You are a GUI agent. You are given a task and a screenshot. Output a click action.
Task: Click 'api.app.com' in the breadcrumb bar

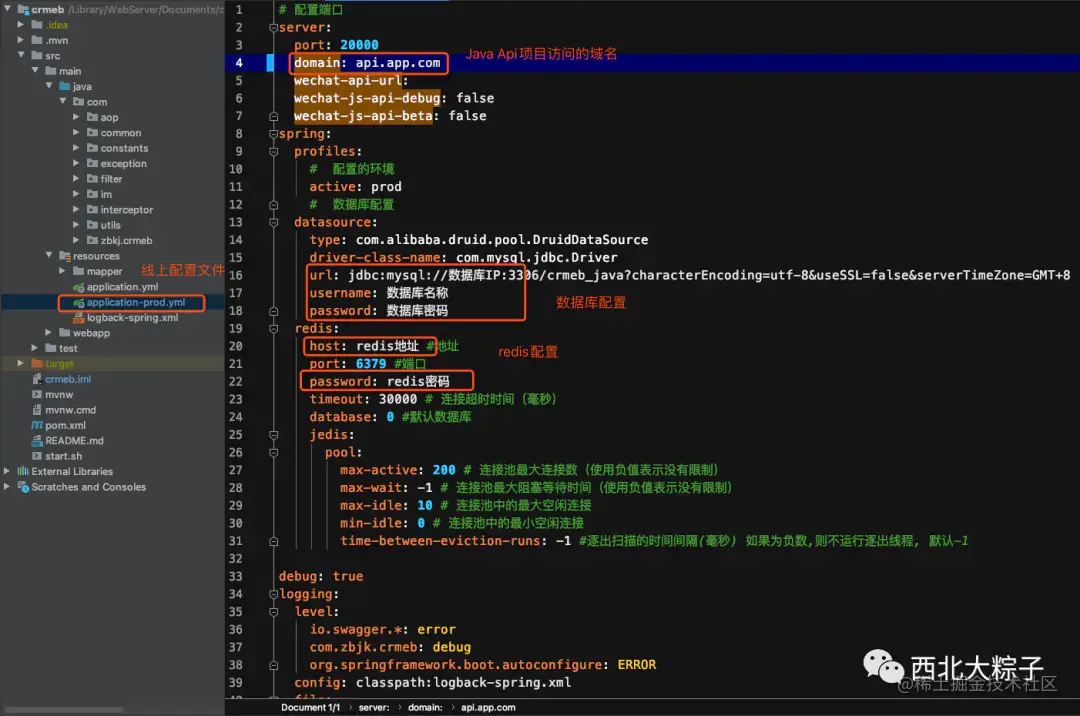click(x=488, y=707)
